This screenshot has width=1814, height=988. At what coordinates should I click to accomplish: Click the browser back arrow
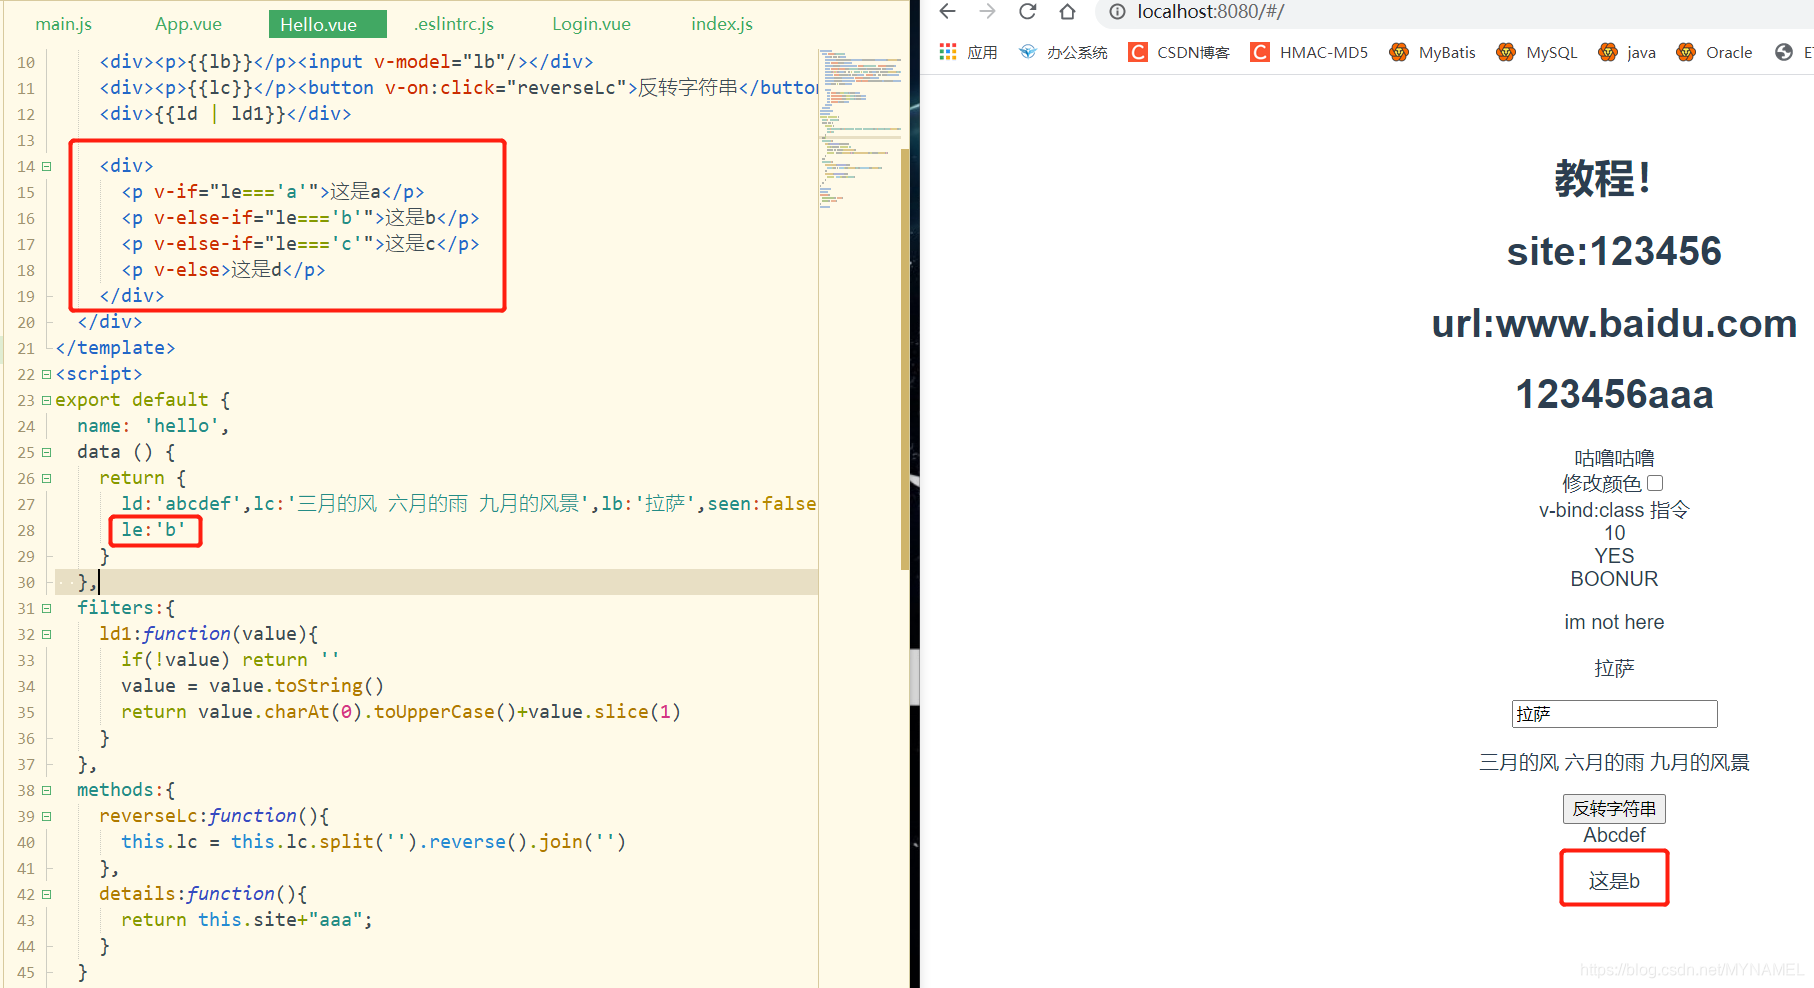pyautogui.click(x=948, y=12)
